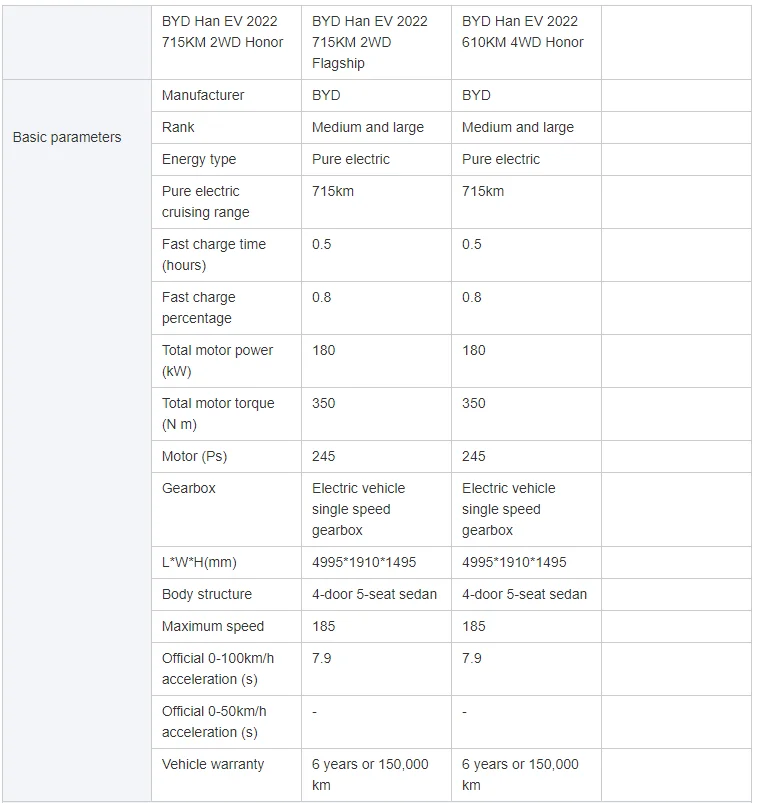758x803 pixels.
Task: Select the Basic parameters section cell
Action: 67,137
